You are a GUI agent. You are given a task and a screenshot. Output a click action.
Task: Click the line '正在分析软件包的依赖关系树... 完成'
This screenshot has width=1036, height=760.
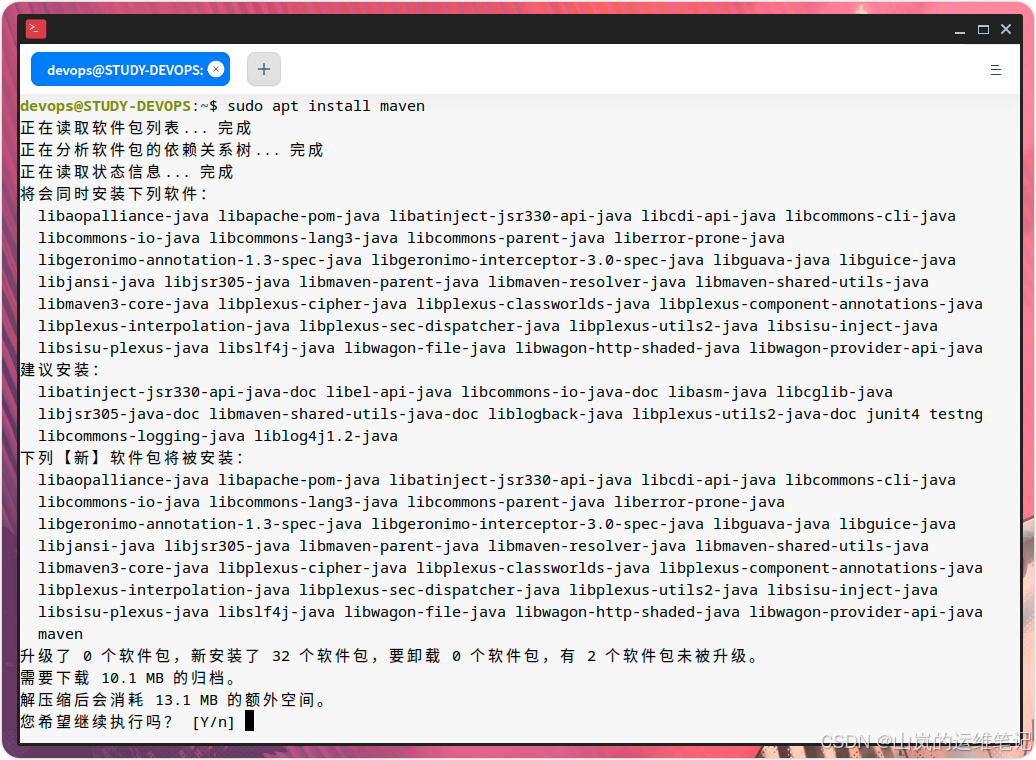172,150
